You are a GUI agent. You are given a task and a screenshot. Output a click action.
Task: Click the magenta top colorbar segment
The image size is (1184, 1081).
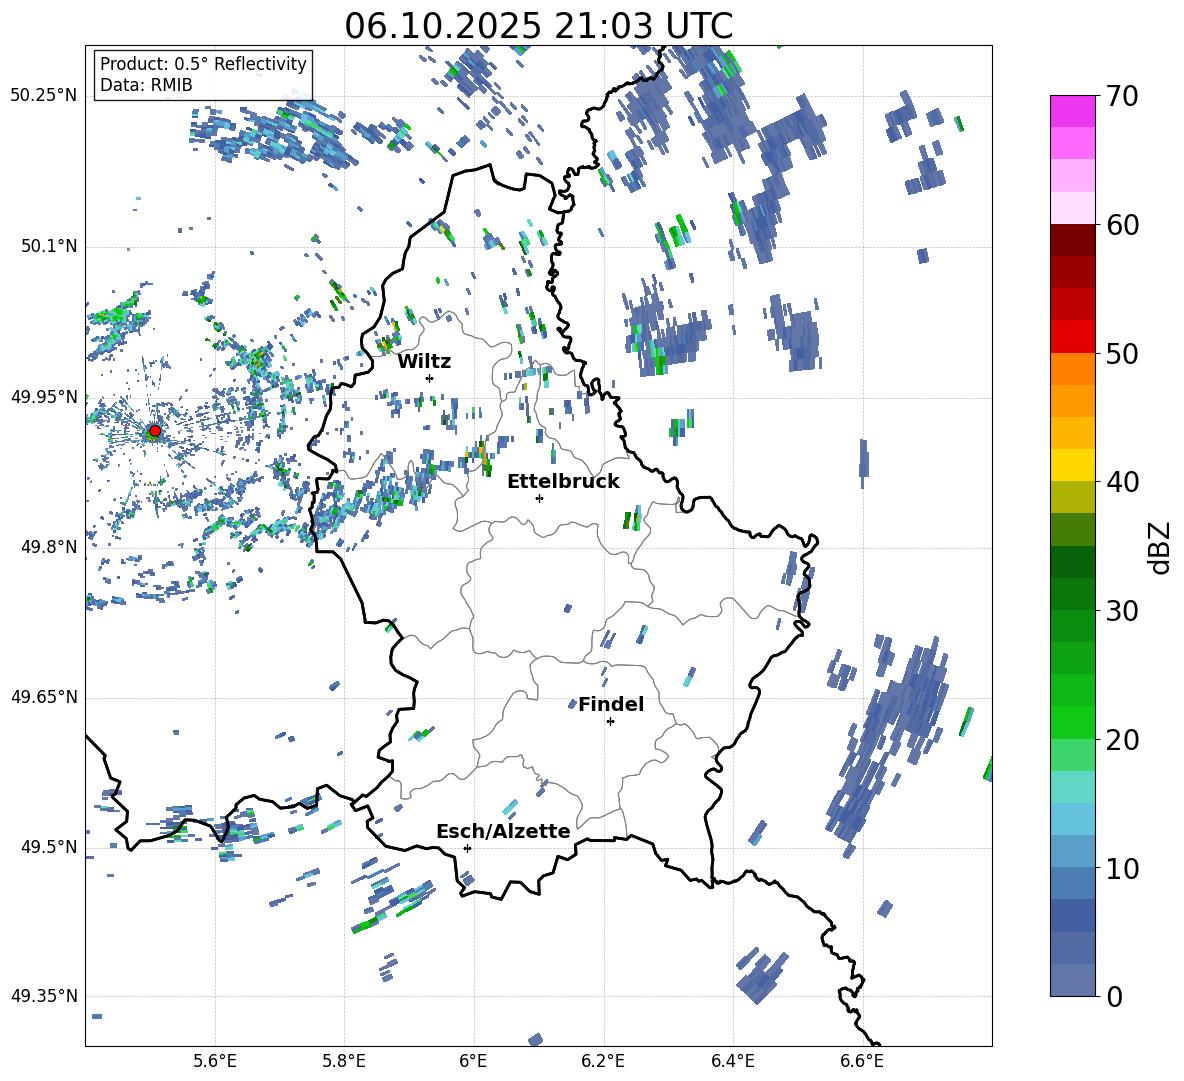(x=1073, y=112)
